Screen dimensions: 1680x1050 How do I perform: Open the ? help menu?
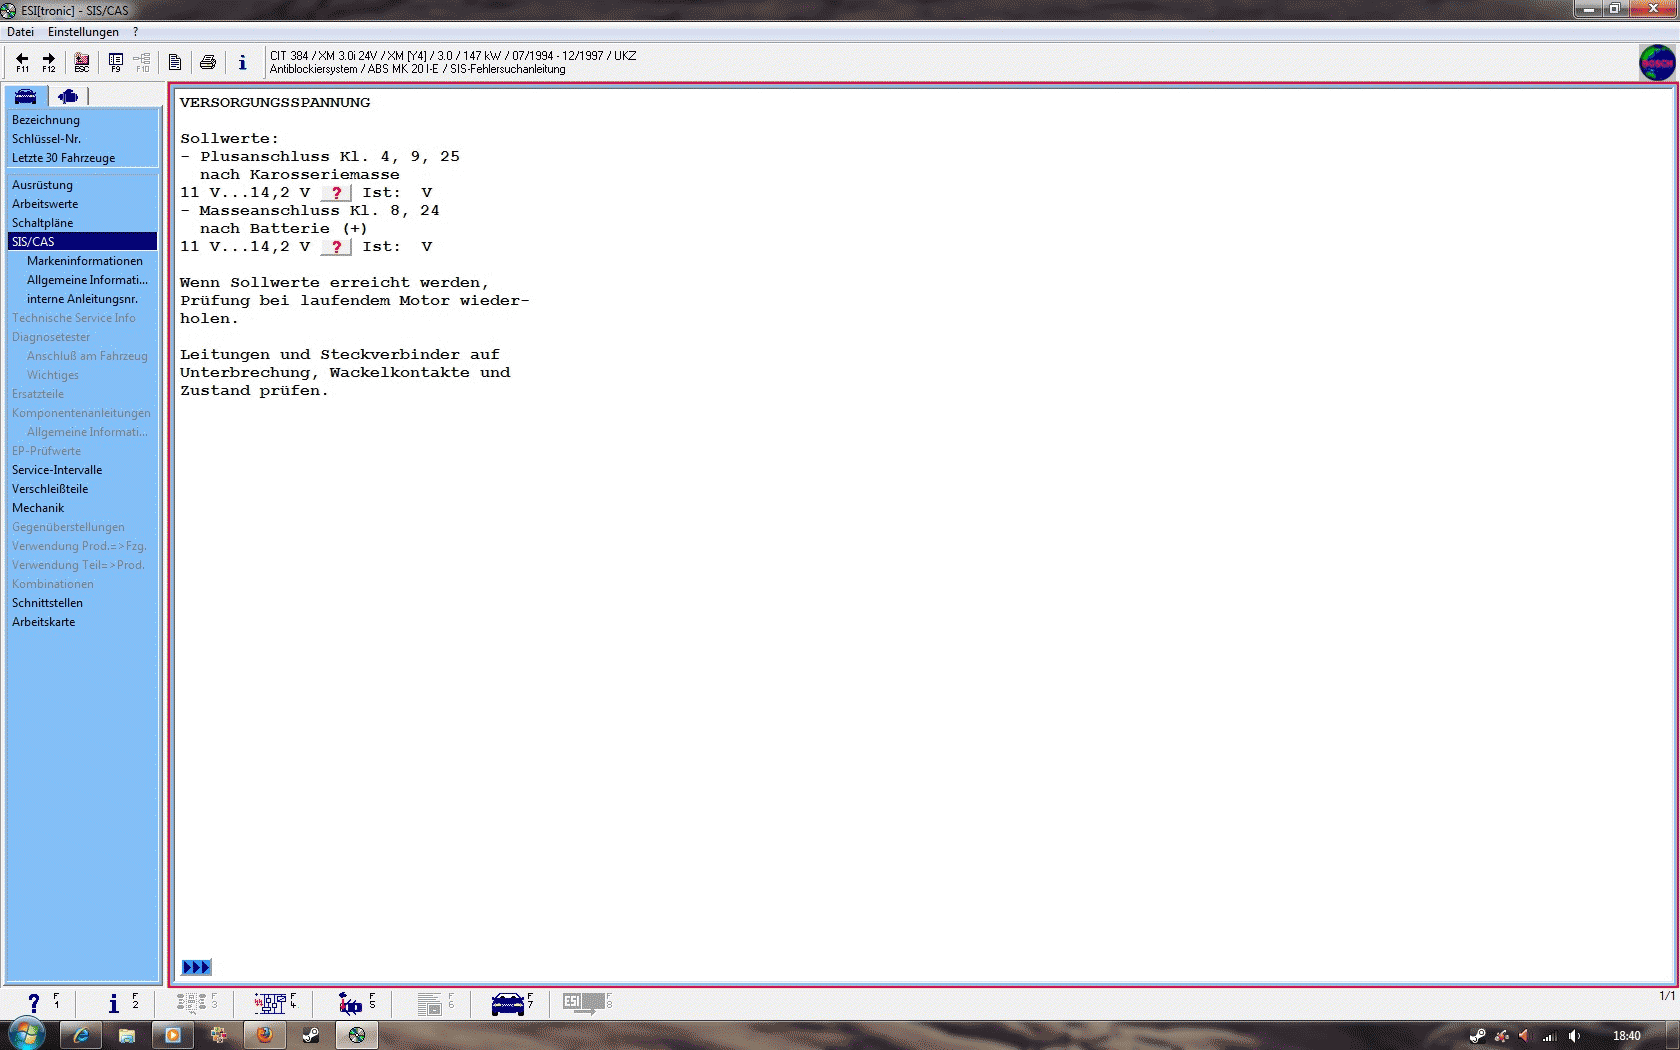pos(135,32)
